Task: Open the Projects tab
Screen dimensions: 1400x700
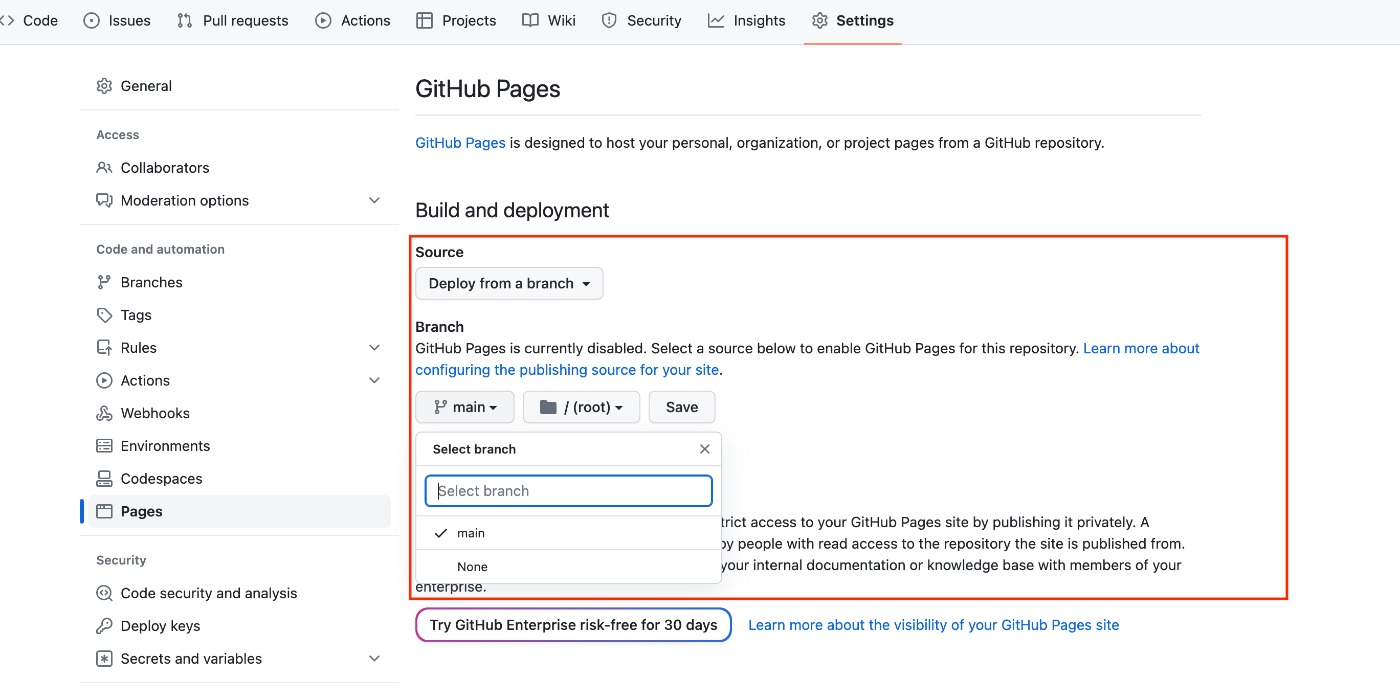Action: pyautogui.click(x=456, y=20)
